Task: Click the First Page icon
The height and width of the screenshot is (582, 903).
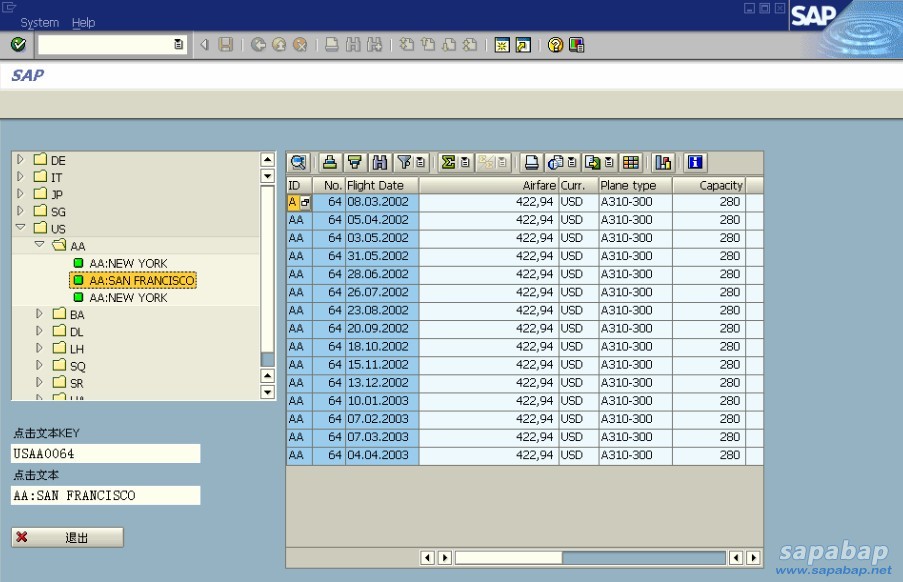Action: click(x=407, y=44)
